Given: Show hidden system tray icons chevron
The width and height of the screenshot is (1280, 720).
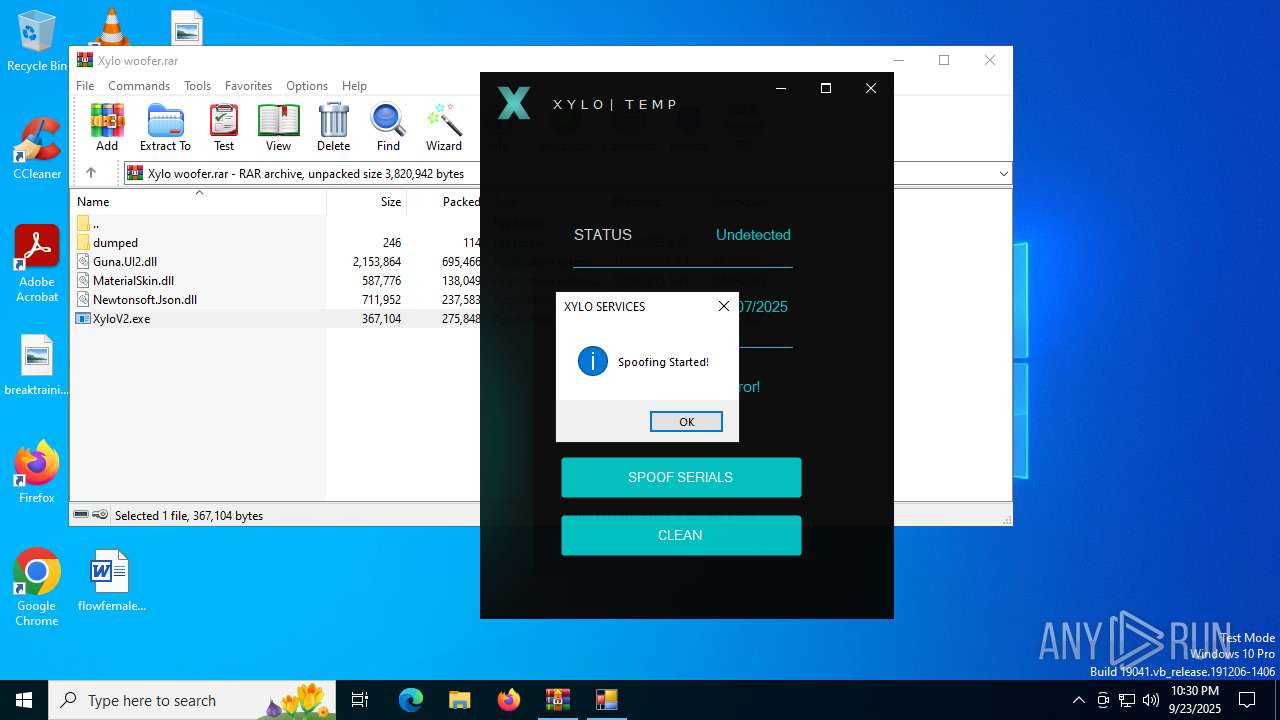Looking at the screenshot, I should click(1078, 700).
